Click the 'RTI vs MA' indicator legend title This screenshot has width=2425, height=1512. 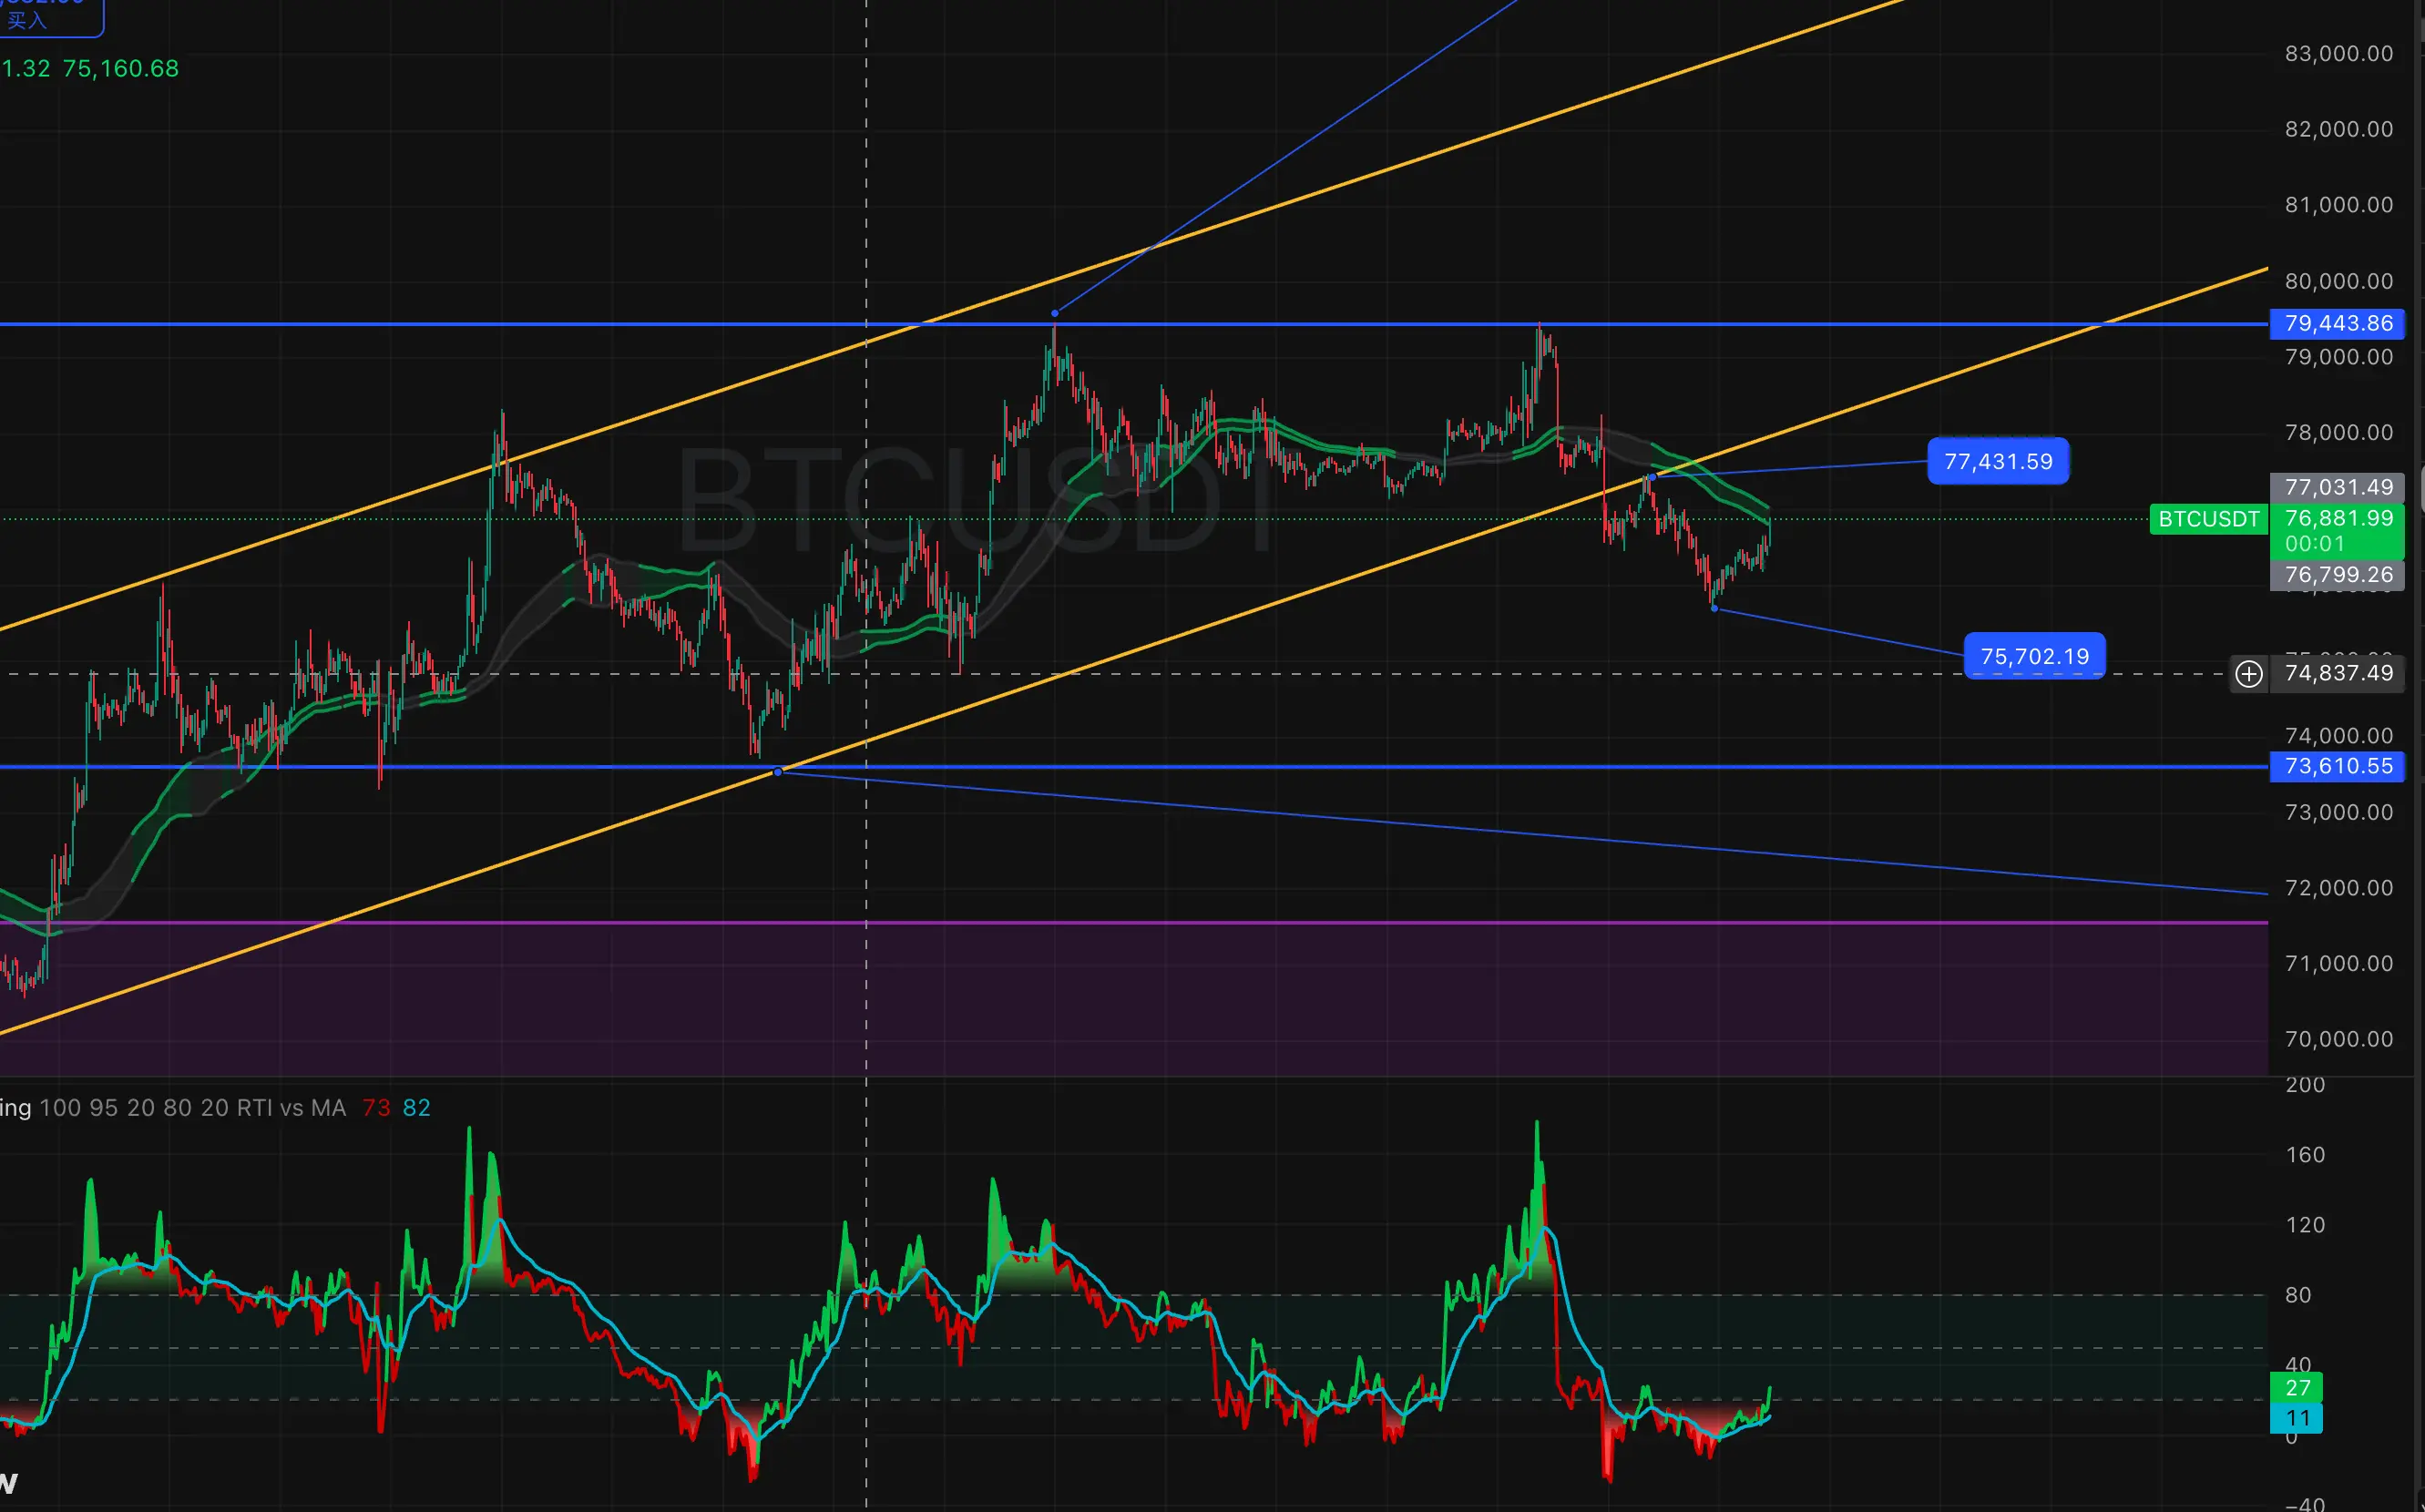(291, 1108)
